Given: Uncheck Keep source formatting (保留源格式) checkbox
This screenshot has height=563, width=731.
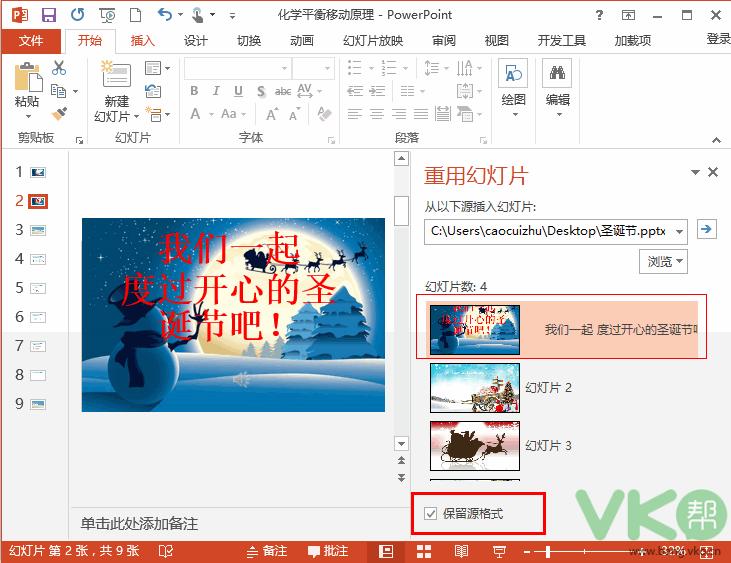Looking at the screenshot, I should pos(430,514).
